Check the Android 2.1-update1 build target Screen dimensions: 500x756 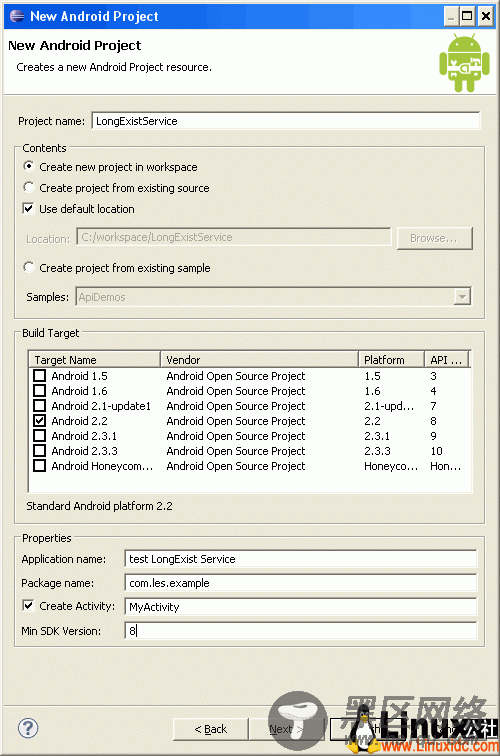coord(40,405)
